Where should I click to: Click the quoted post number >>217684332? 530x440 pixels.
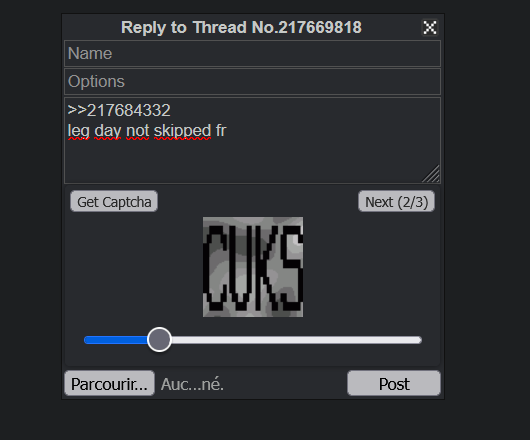[119, 111]
